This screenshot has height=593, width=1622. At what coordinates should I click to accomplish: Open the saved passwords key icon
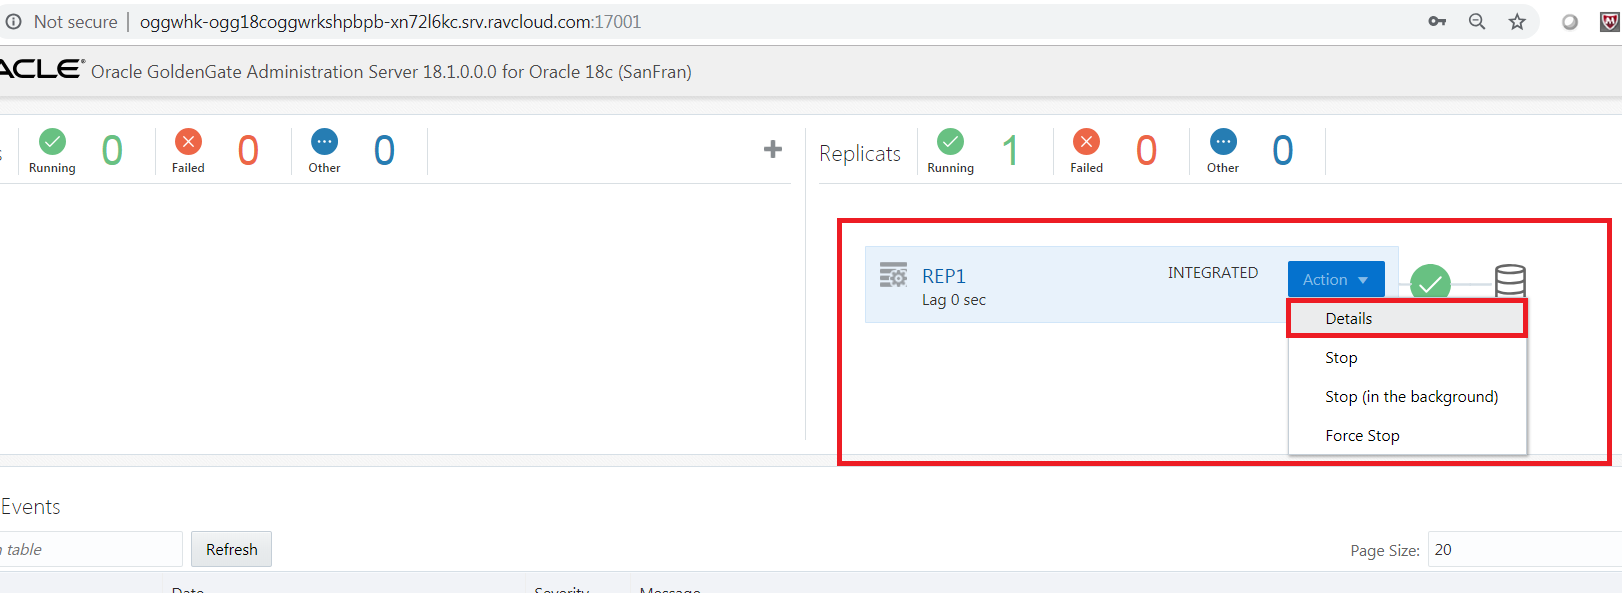(x=1437, y=21)
